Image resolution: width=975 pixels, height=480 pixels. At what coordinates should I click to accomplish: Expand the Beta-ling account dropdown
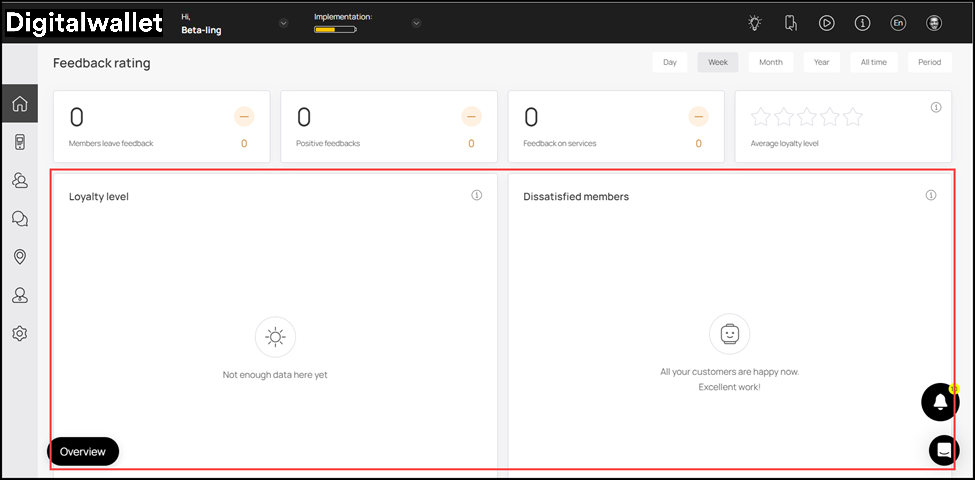click(x=283, y=23)
